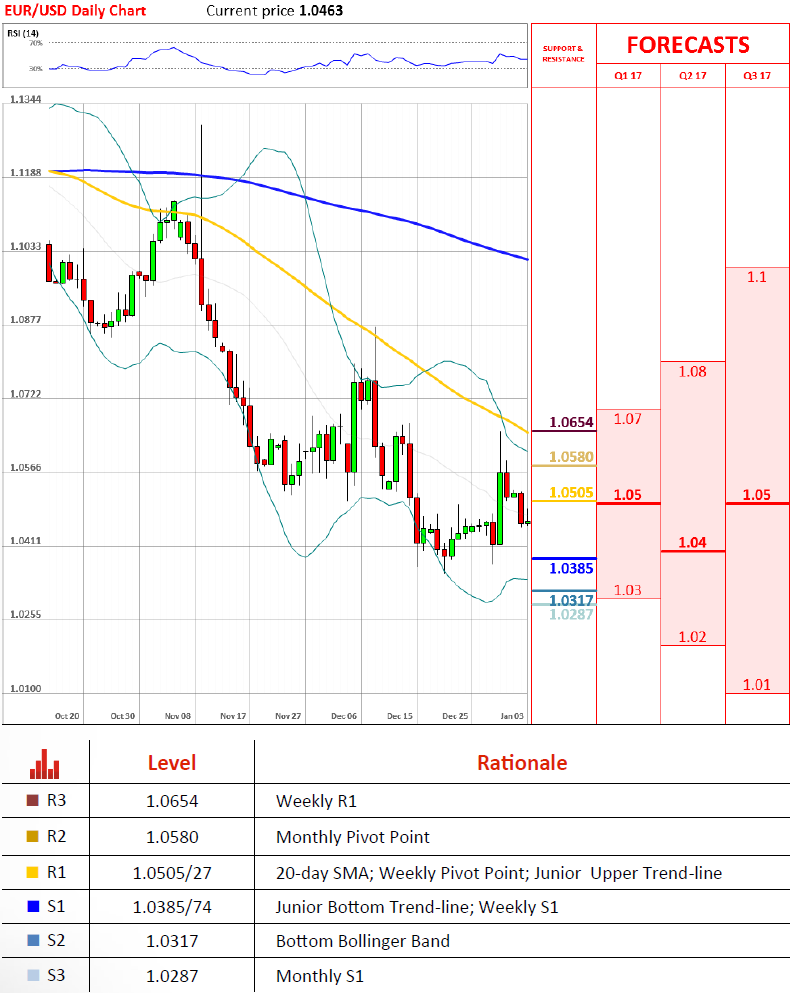Viewport: 791px width, 993px height.
Task: Click the R3 dark red color swatch
Action: 32,800
